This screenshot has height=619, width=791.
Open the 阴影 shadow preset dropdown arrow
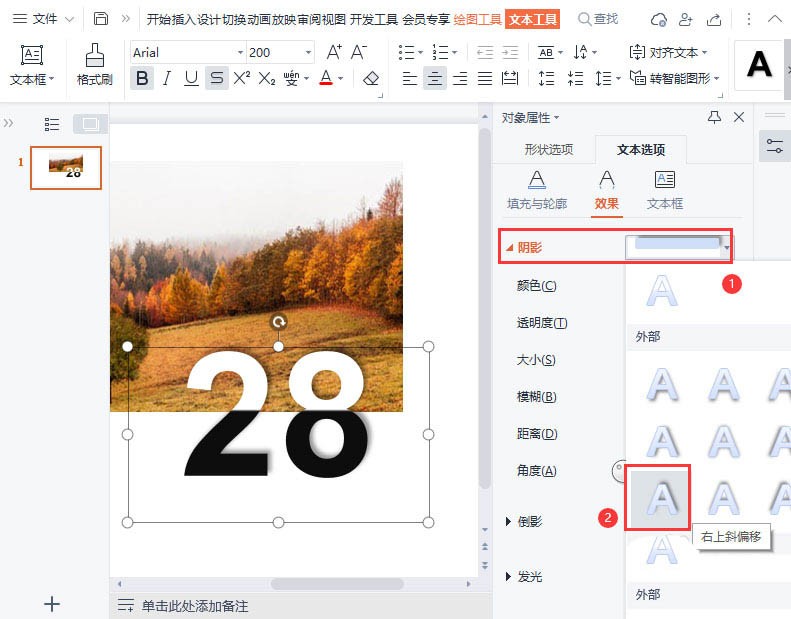(728, 247)
